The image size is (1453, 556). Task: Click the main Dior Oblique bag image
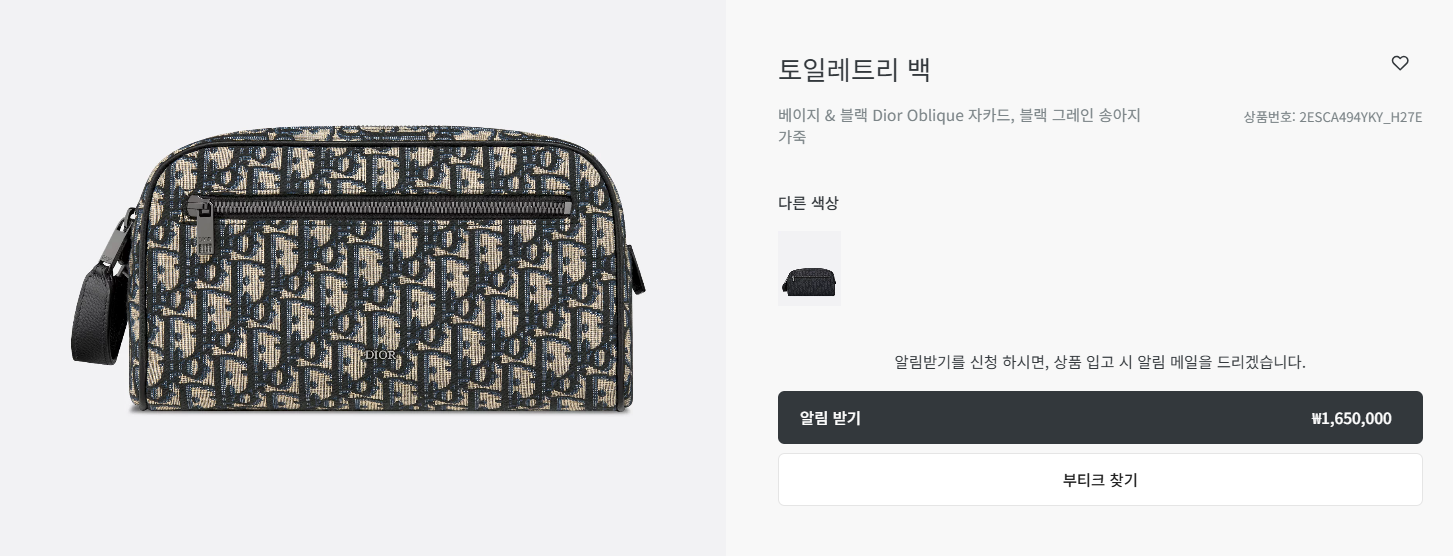point(359,269)
